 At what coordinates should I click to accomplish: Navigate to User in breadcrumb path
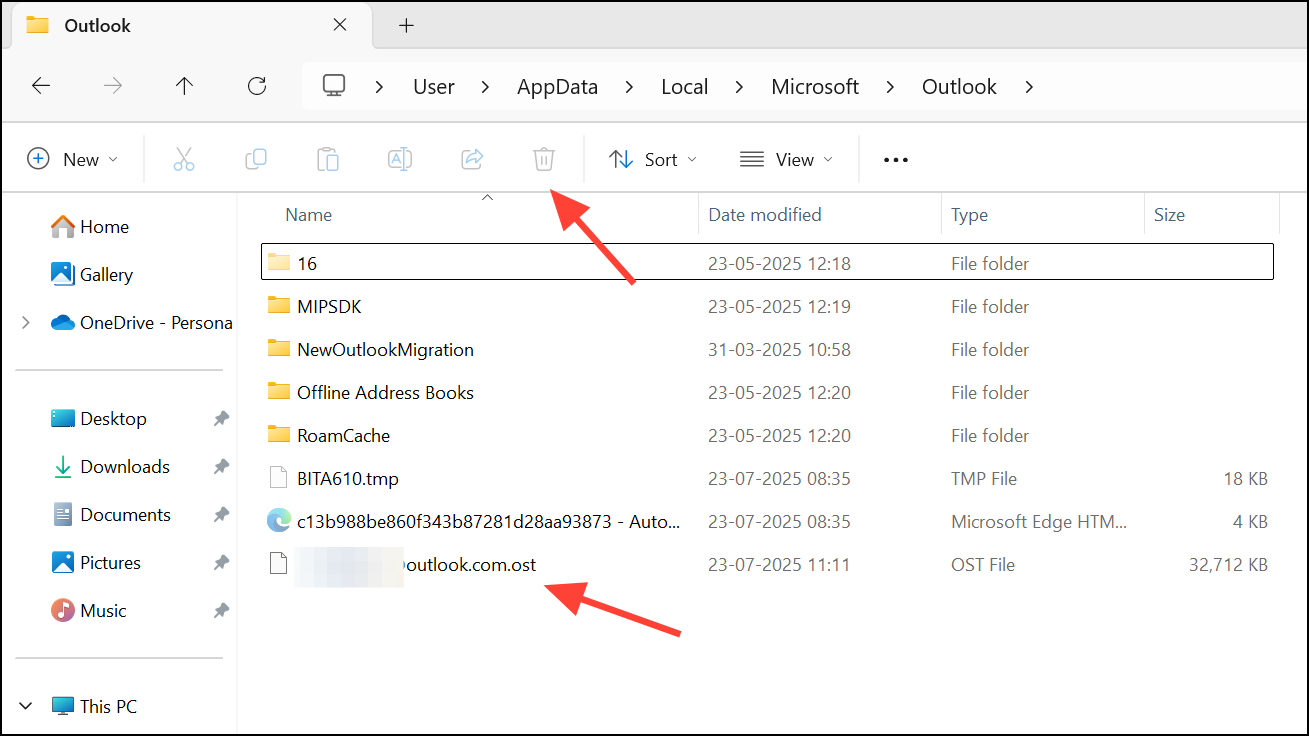coord(434,87)
